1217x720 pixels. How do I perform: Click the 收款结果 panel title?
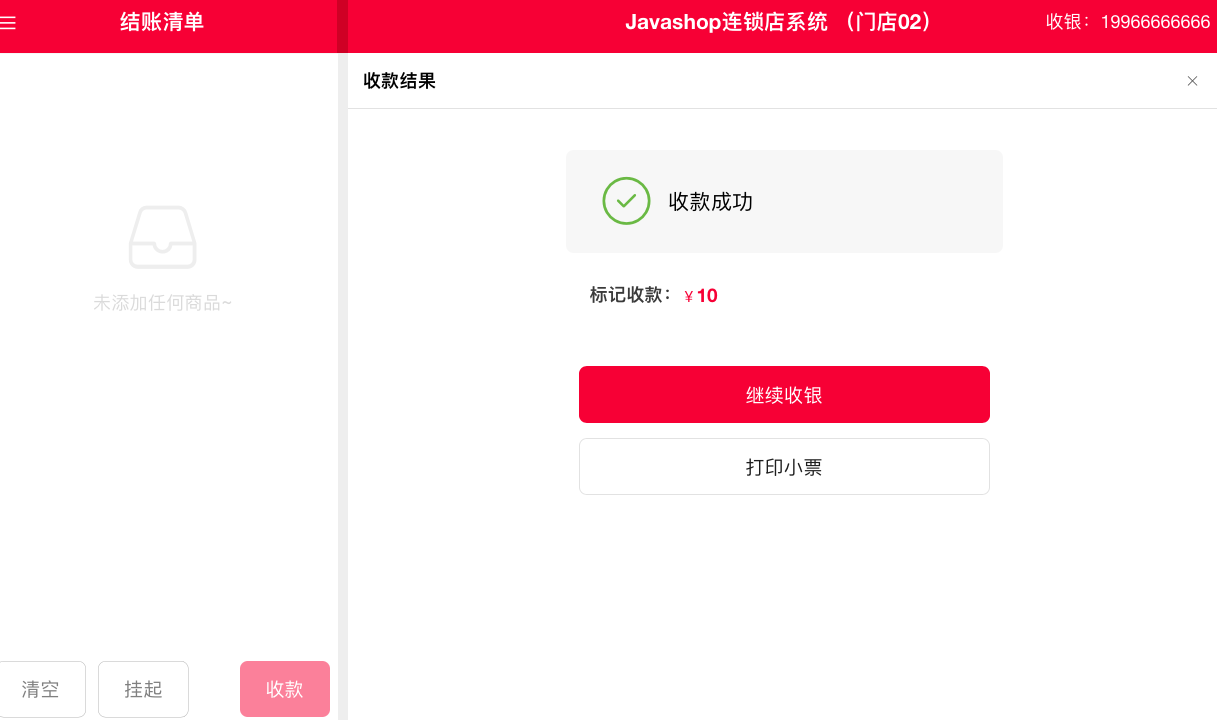[x=399, y=81]
